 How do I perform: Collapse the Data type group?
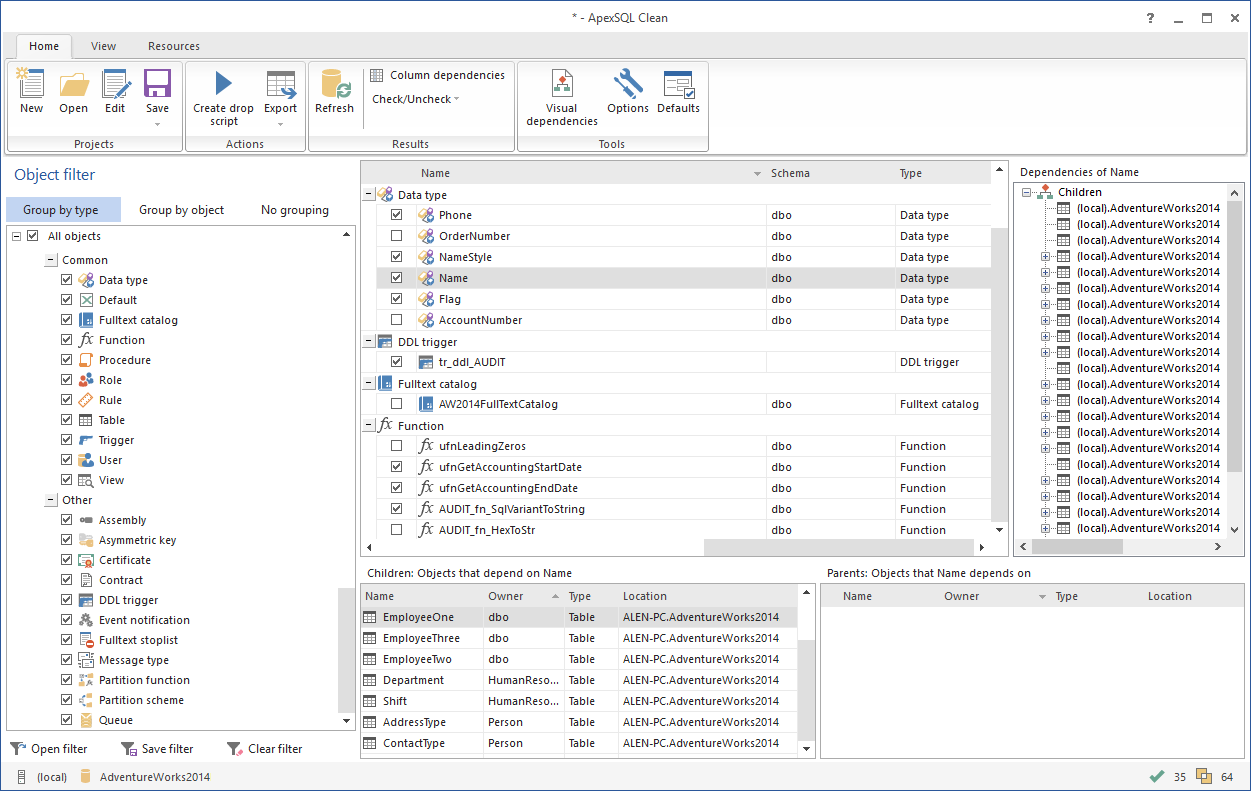tap(370, 194)
